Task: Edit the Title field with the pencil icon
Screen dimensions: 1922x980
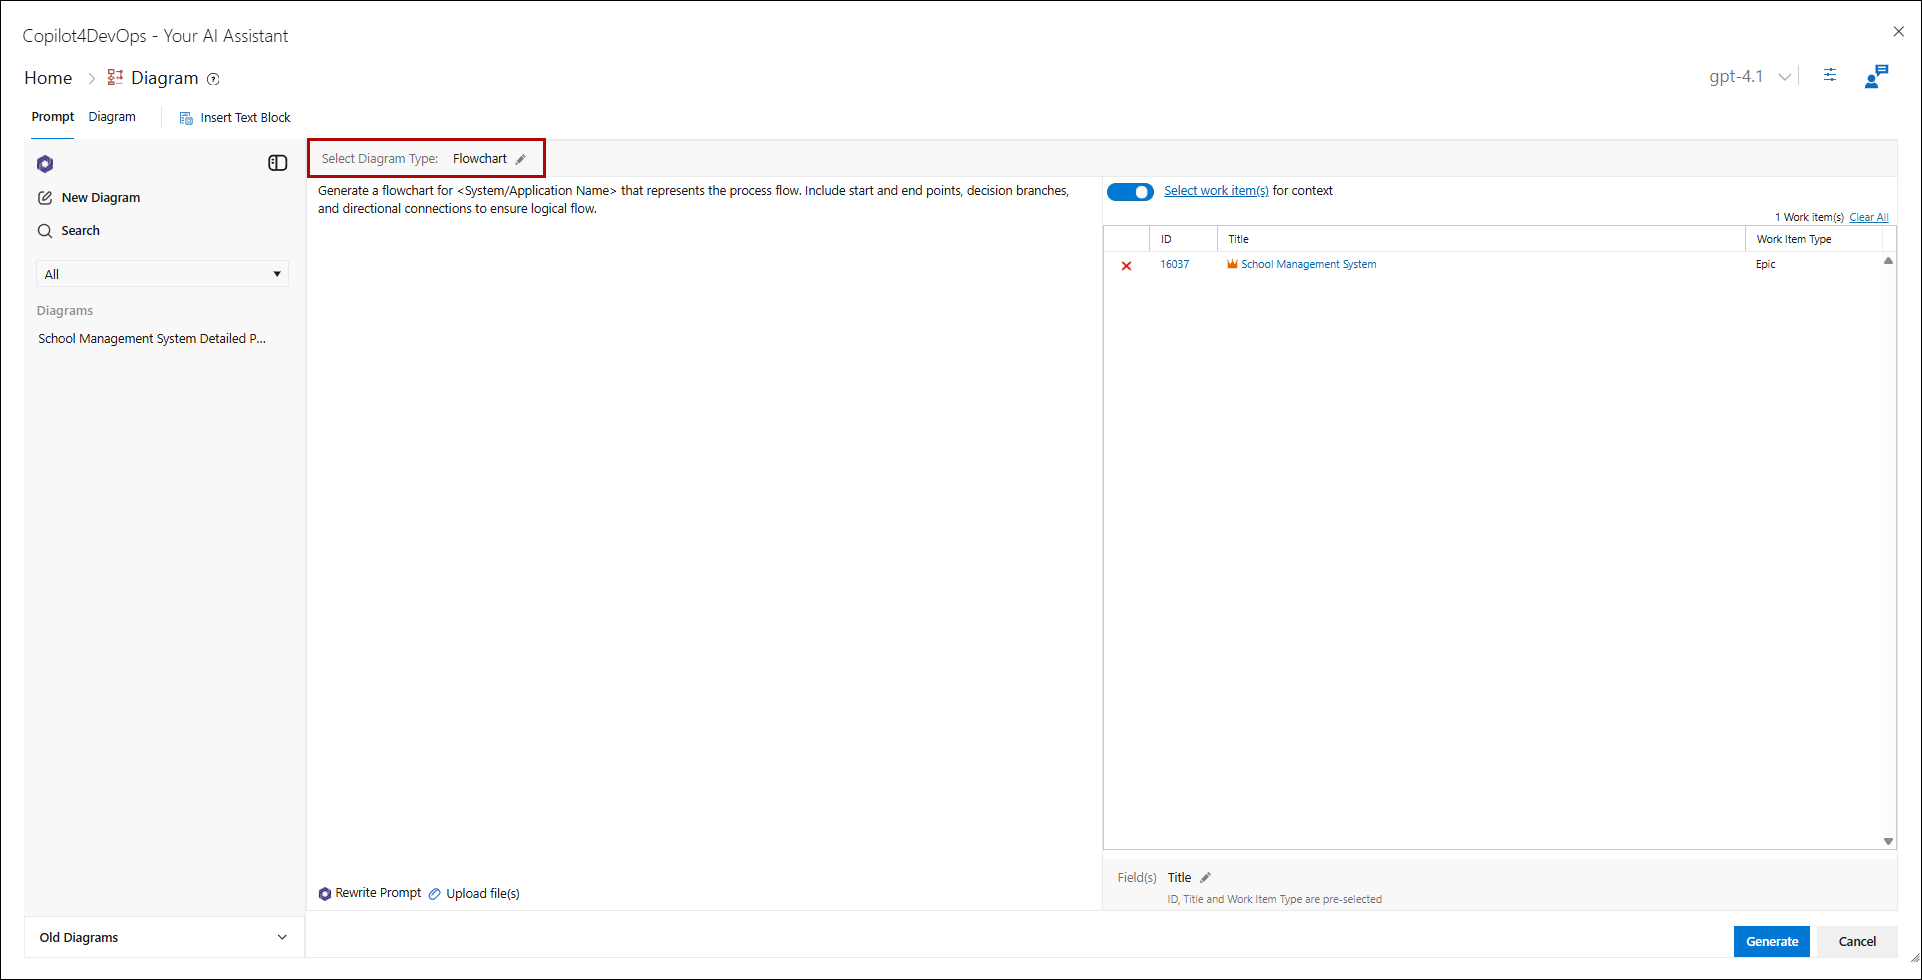Action: (1205, 878)
